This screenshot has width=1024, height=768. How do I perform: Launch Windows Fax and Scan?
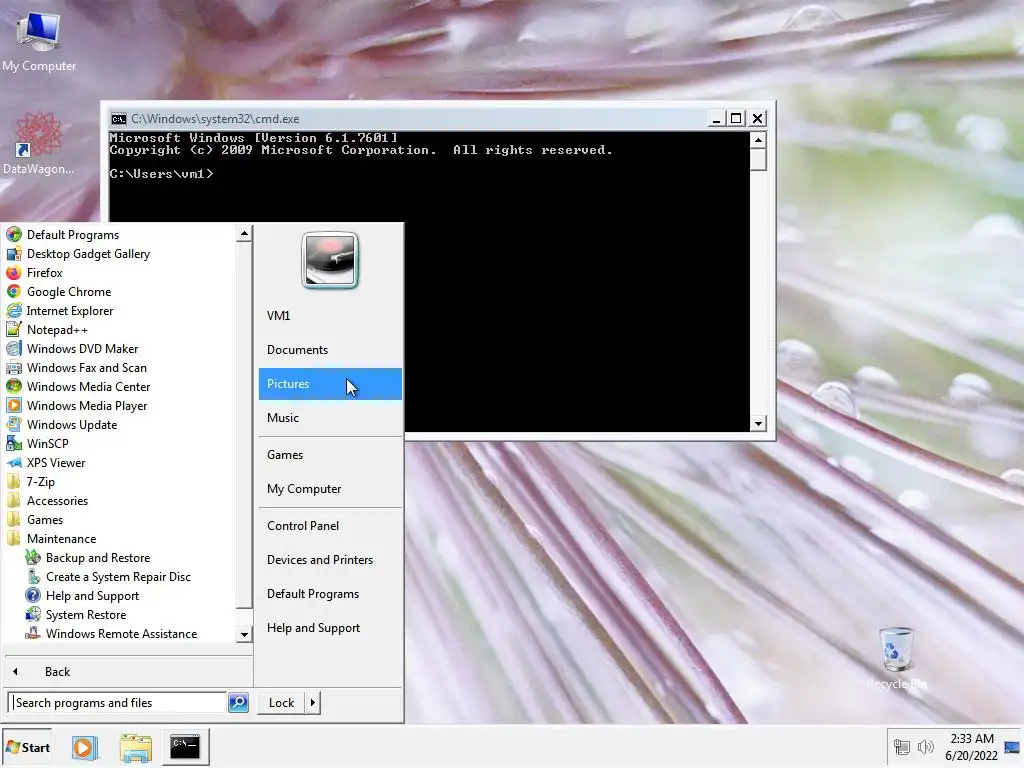pos(76,367)
